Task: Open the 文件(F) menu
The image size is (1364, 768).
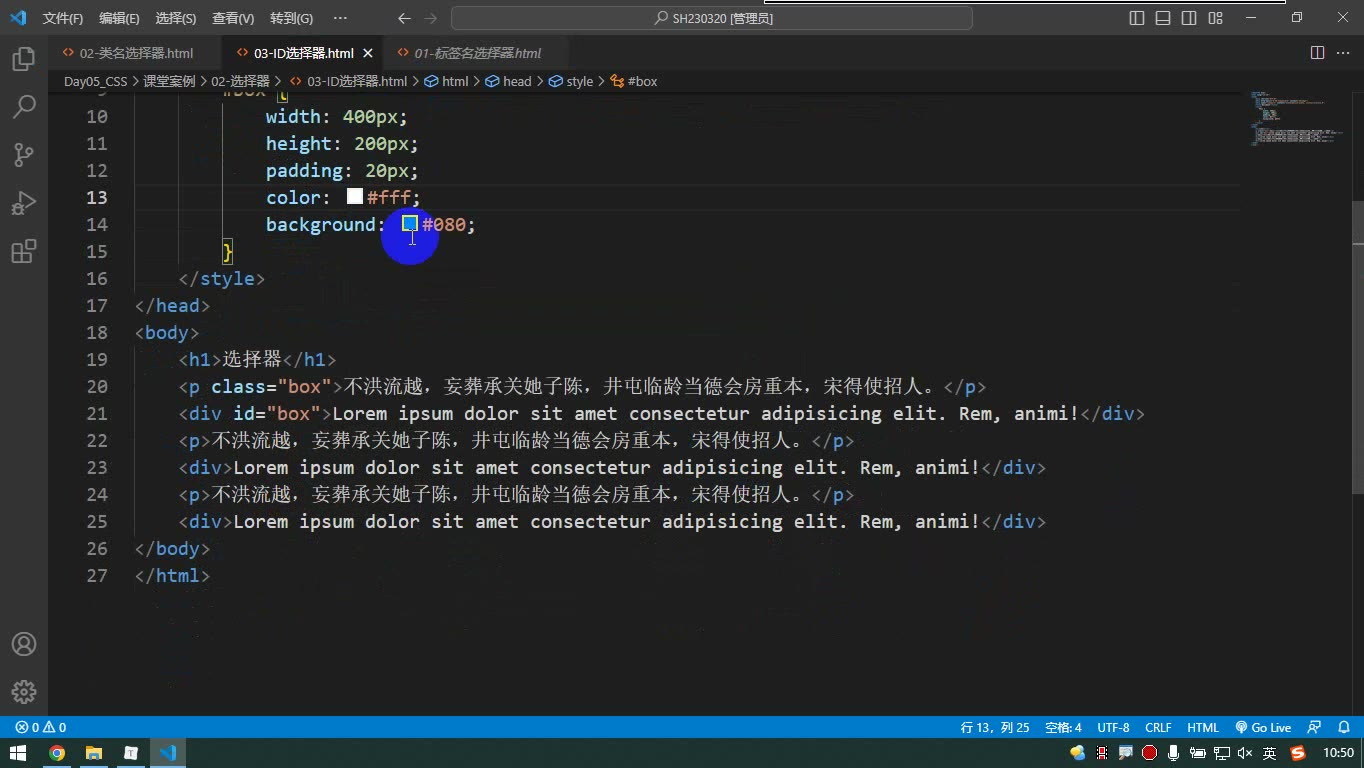Action: [63, 18]
